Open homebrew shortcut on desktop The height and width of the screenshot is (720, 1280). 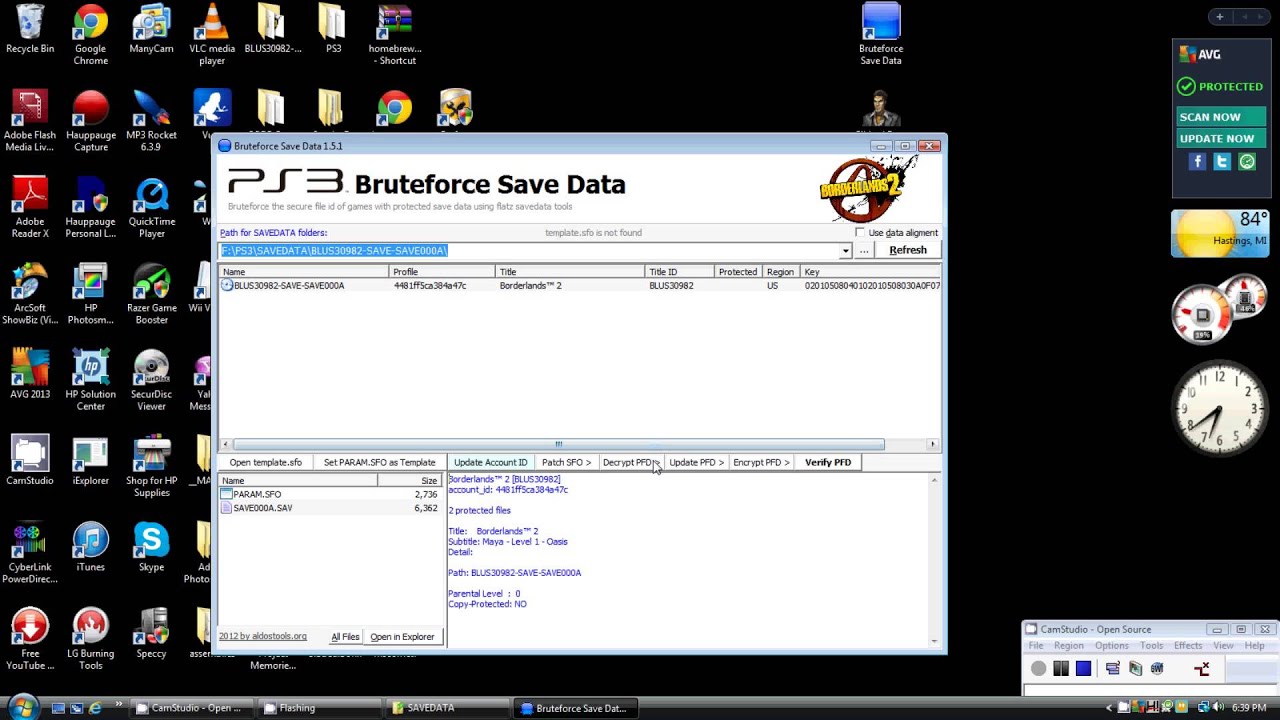tap(394, 35)
